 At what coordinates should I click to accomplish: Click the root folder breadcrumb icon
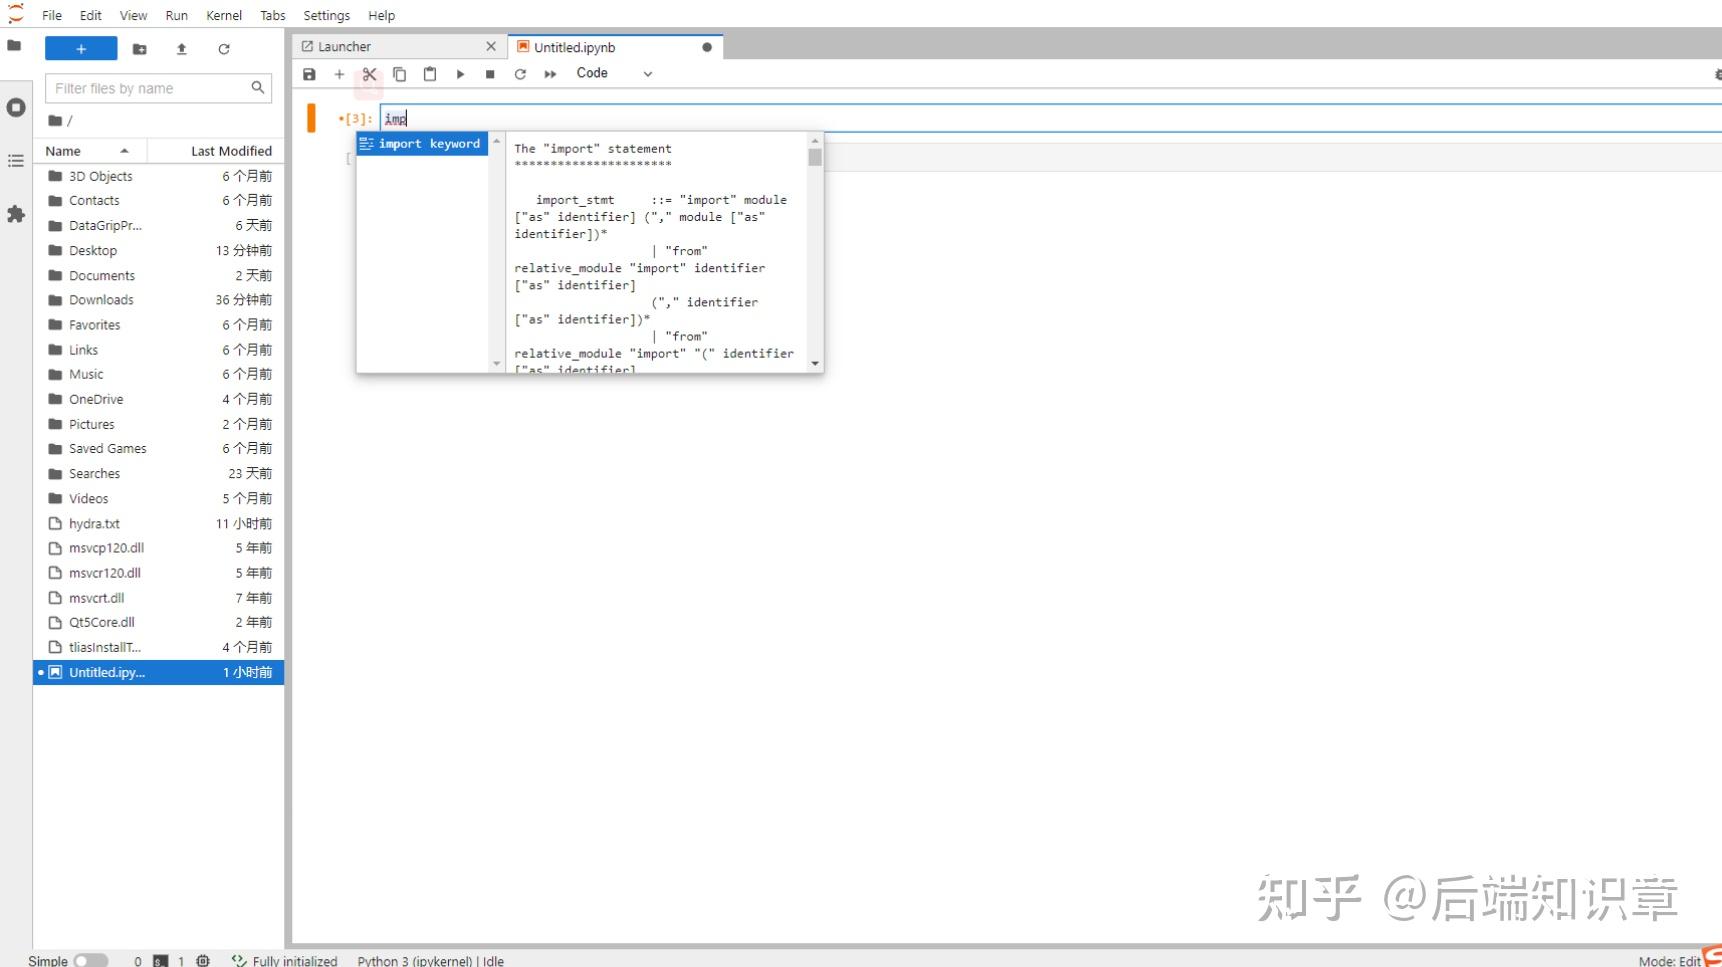point(55,121)
